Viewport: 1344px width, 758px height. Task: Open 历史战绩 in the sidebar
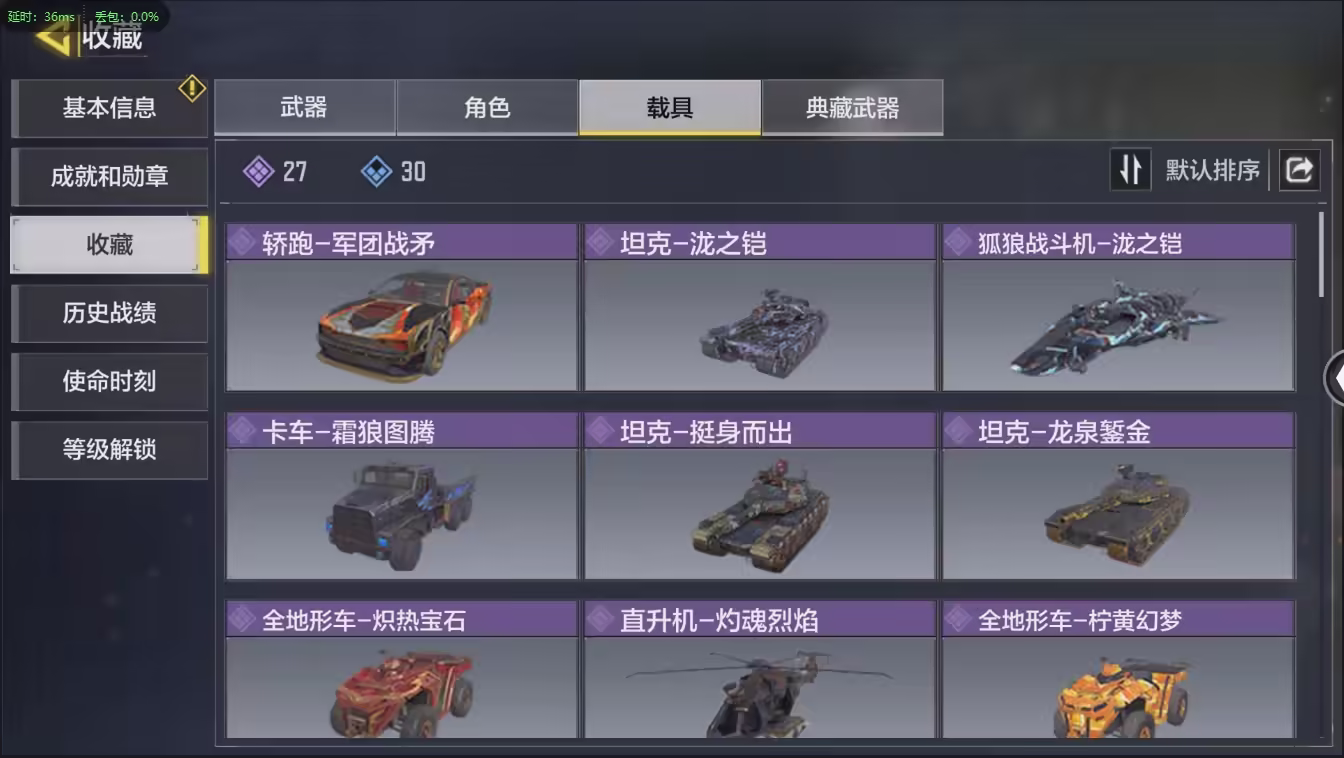pyautogui.click(x=109, y=313)
